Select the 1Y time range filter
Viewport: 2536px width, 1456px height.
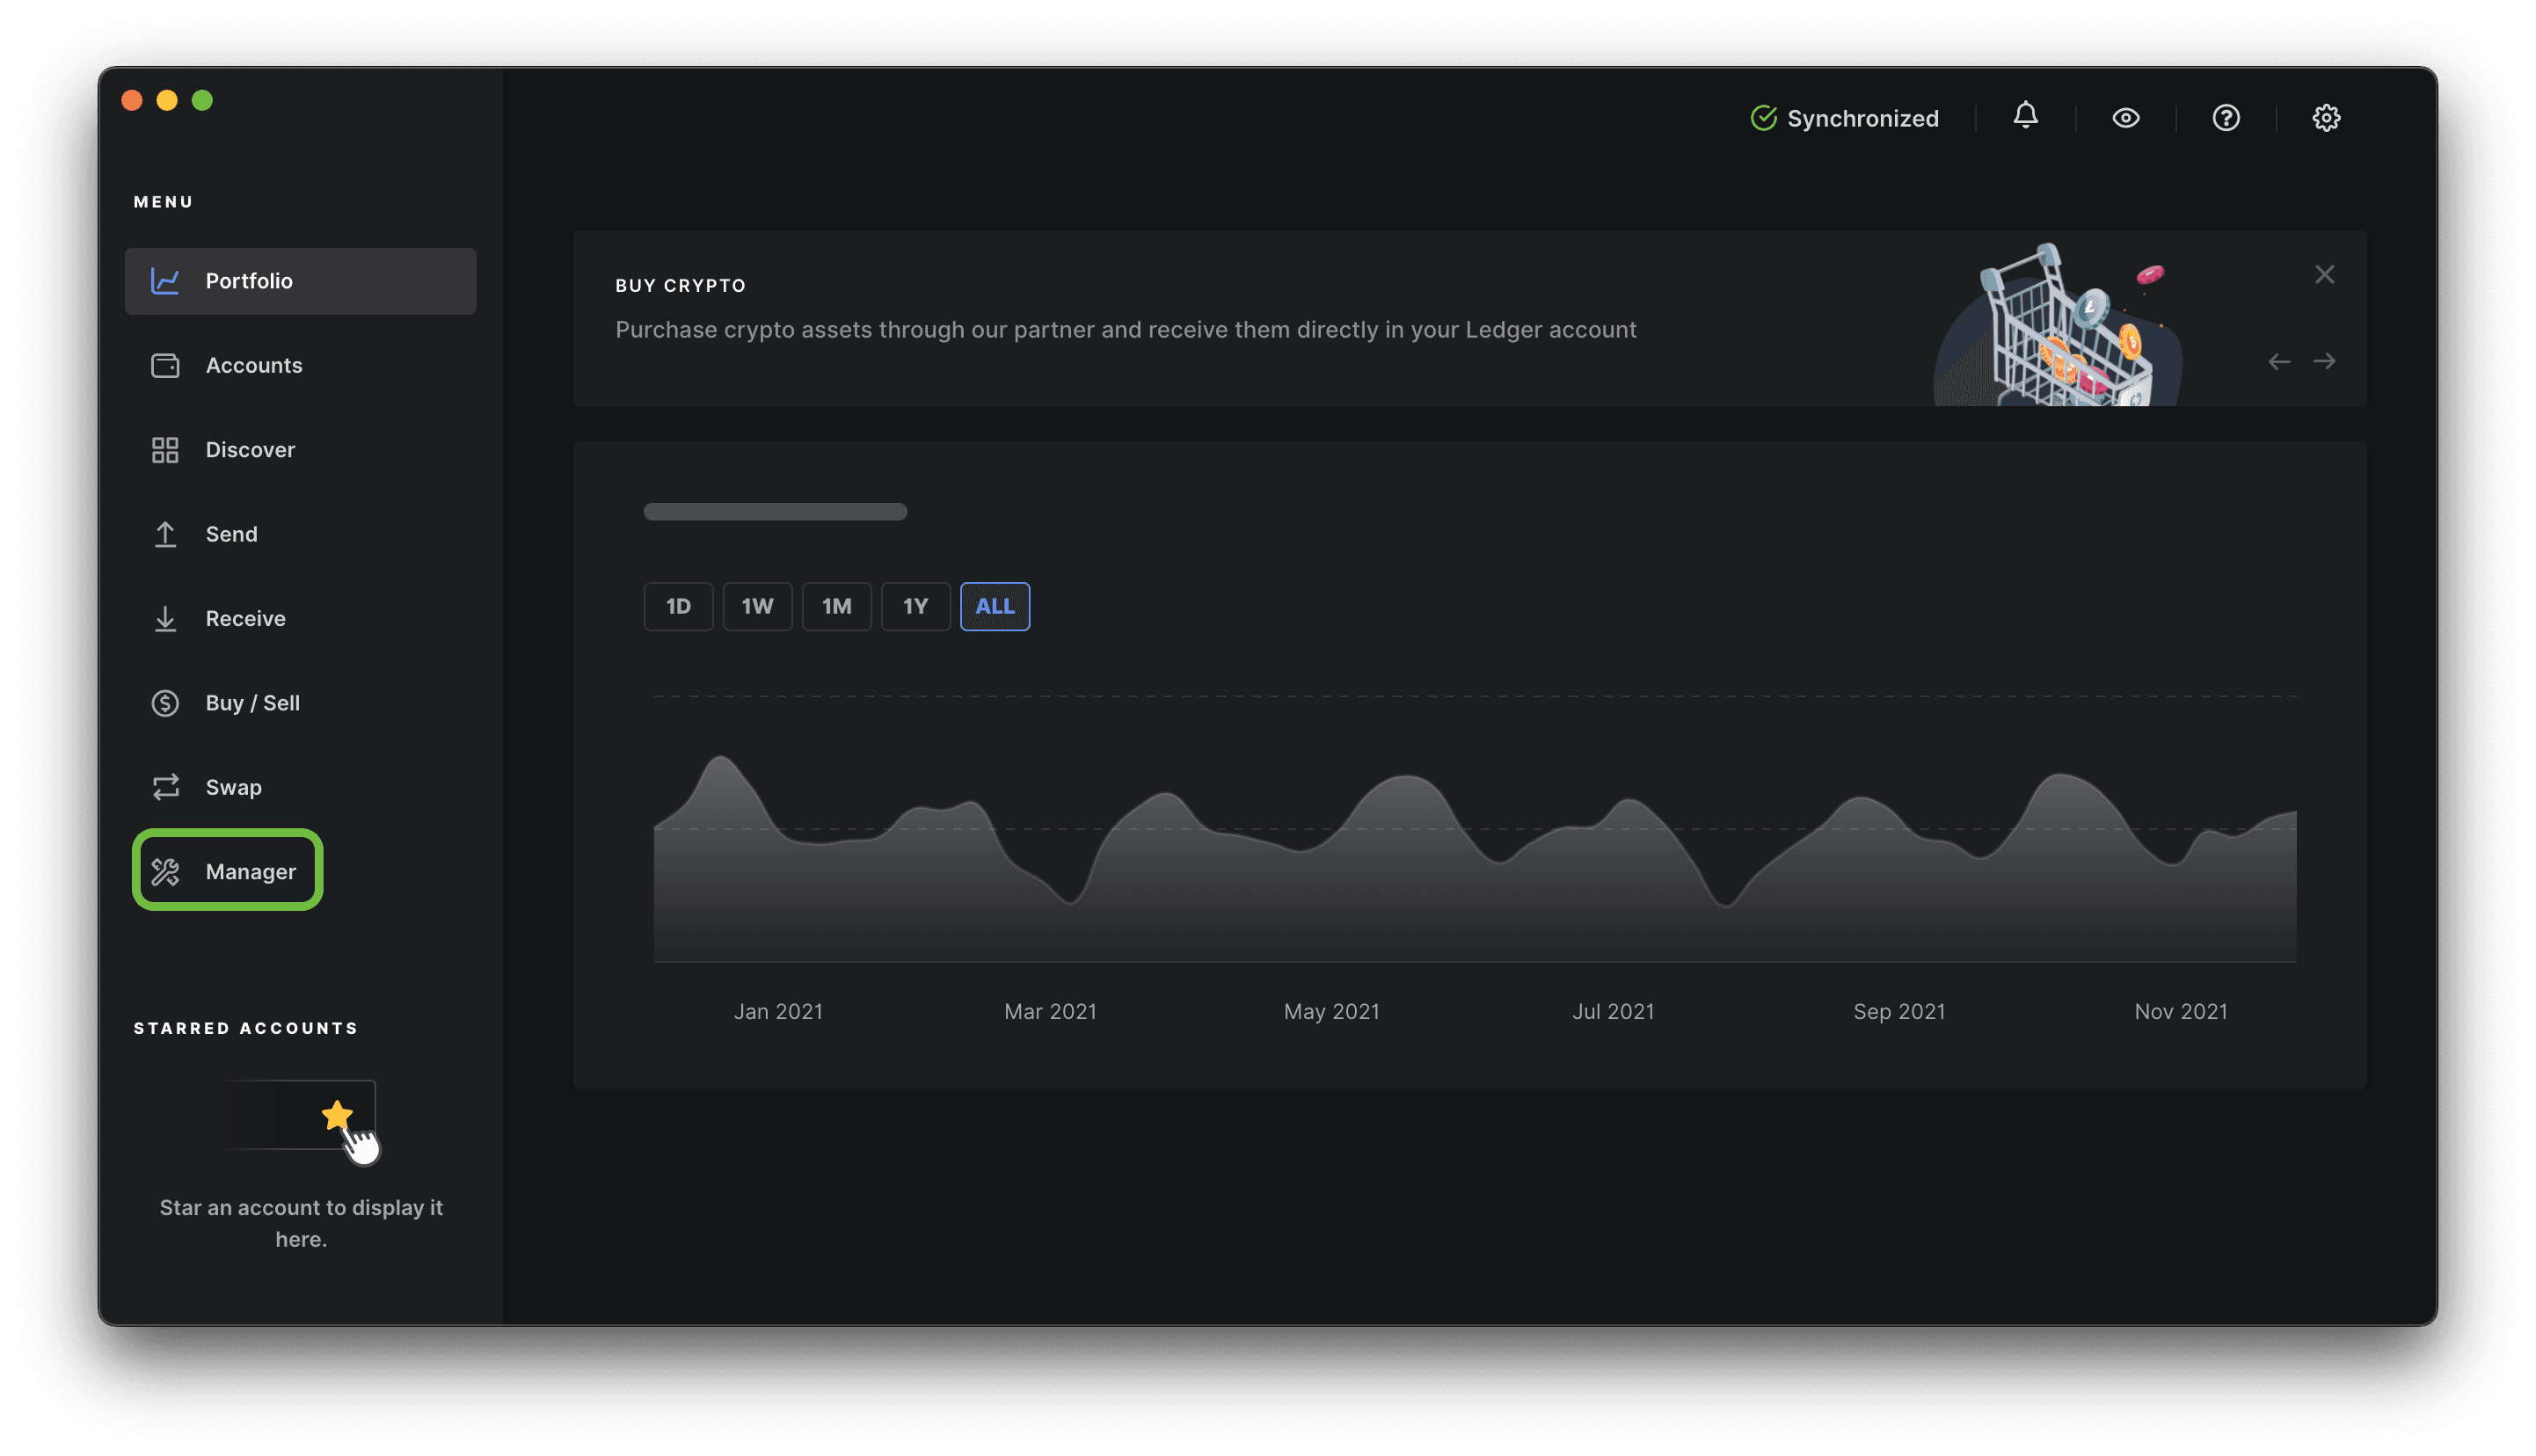915,604
